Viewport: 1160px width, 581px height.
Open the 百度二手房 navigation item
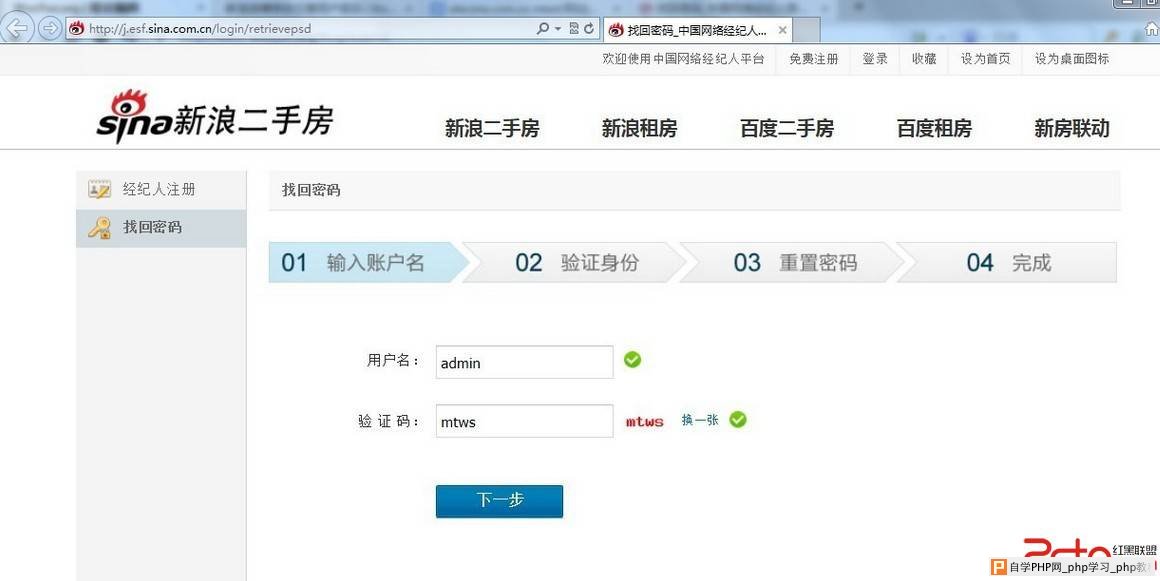pyautogui.click(x=787, y=129)
